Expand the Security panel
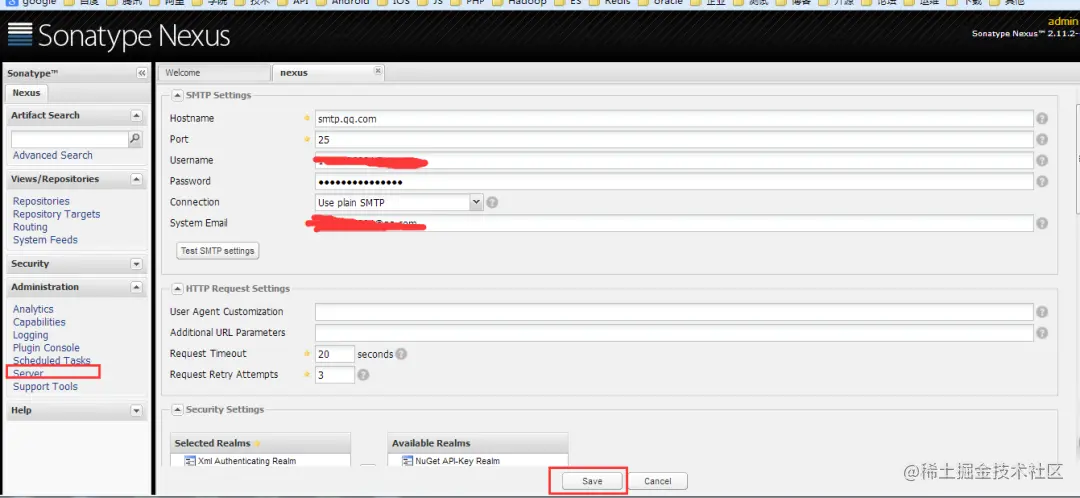The height and width of the screenshot is (498, 1080). (x=136, y=264)
